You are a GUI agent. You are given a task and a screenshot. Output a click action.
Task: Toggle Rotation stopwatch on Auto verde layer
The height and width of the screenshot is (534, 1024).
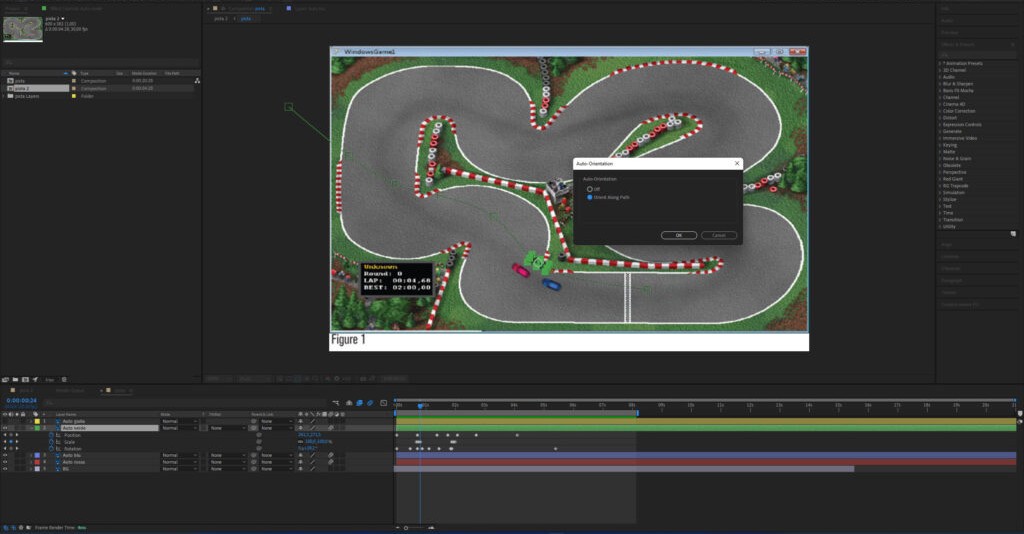[52, 448]
